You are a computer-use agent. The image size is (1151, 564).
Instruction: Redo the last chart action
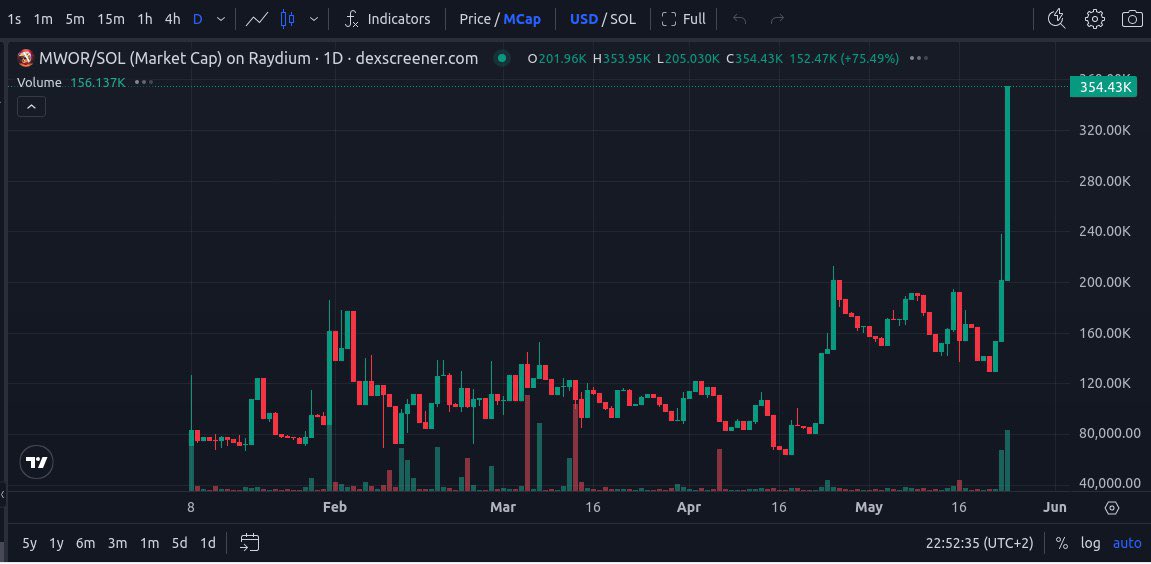[x=777, y=19]
